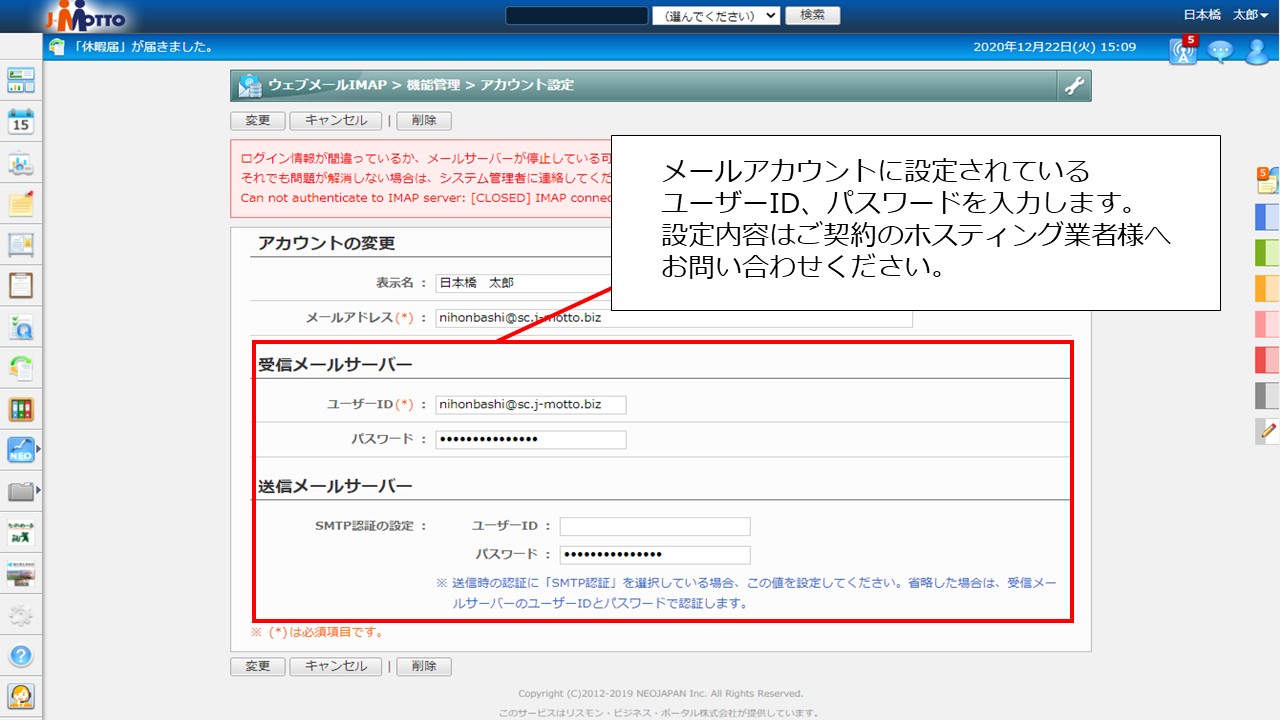Open notifications antenna icon with badge 5
This screenshot has height=720, width=1280.
[x=1183, y=50]
